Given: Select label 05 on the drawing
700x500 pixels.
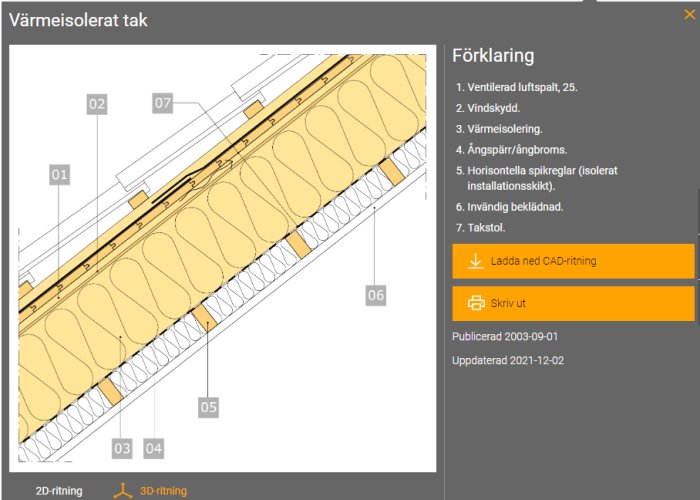Looking at the screenshot, I should pyautogui.click(x=208, y=407).
